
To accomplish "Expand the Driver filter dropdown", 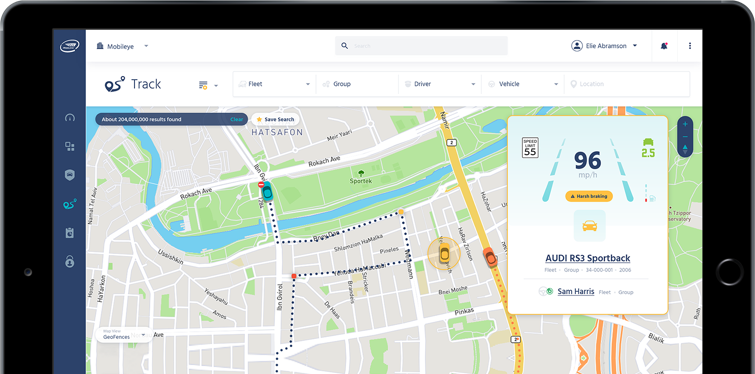I will (x=440, y=84).
